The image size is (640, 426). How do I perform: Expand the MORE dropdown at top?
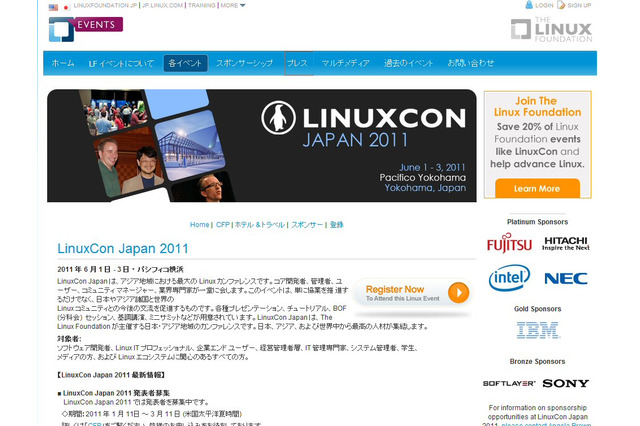(233, 5)
